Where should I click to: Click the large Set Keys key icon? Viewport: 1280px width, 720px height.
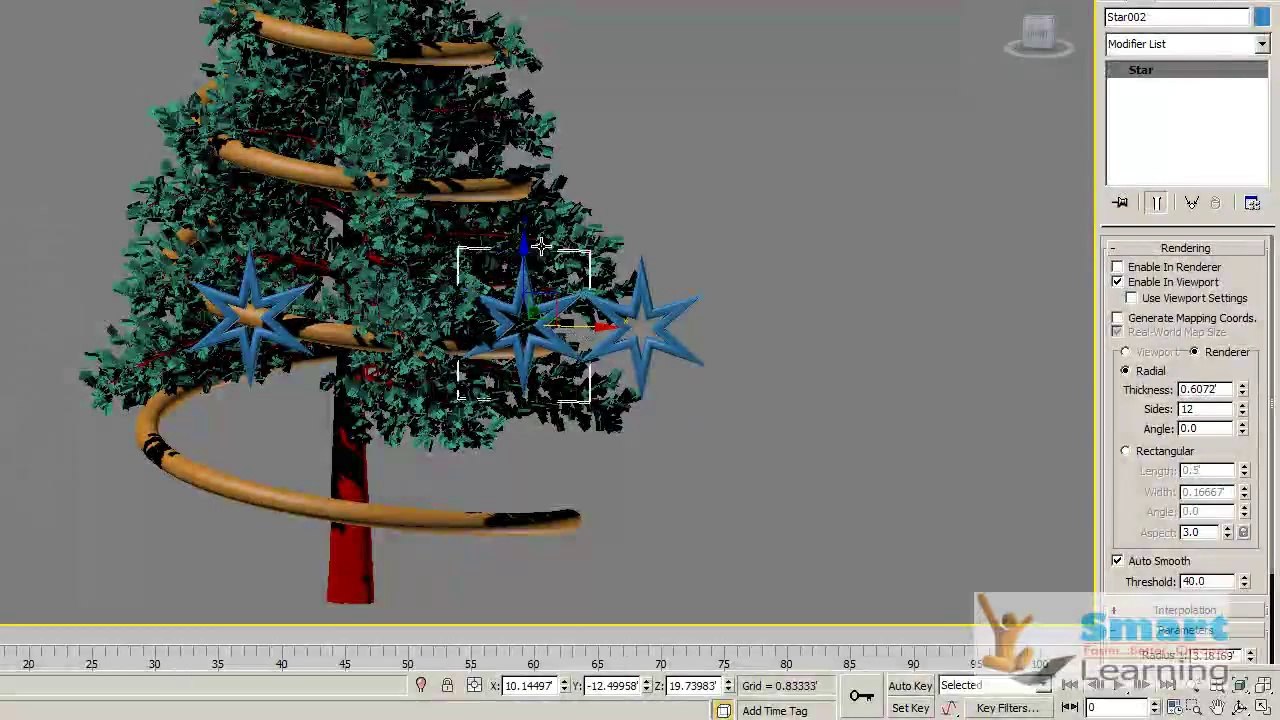[861, 696]
